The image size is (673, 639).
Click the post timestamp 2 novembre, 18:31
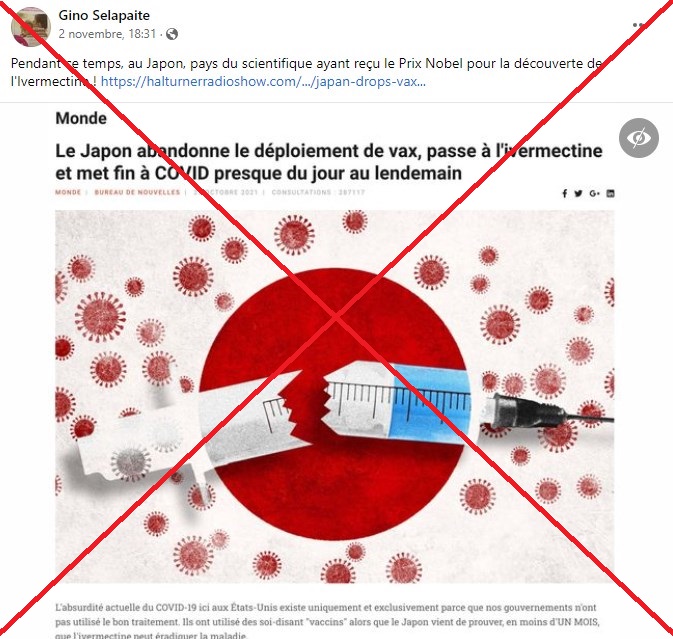(x=107, y=34)
